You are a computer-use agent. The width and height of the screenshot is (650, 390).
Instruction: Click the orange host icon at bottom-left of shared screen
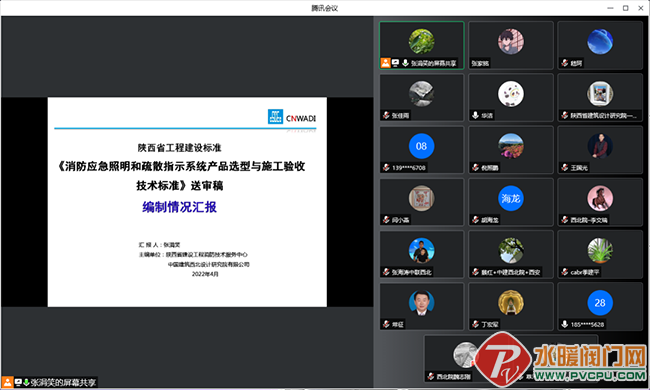coord(7,382)
